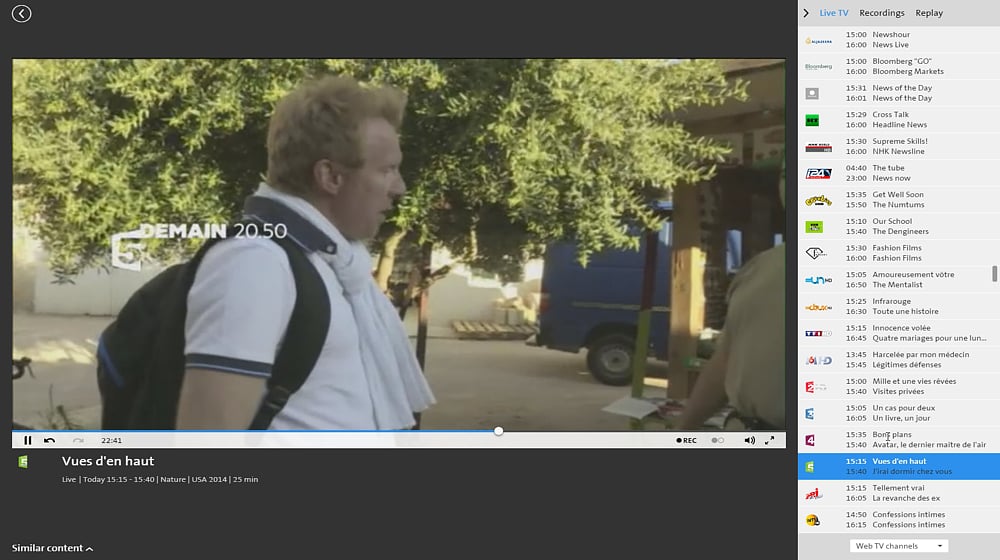Collapse the channel list with the chevron

point(806,13)
